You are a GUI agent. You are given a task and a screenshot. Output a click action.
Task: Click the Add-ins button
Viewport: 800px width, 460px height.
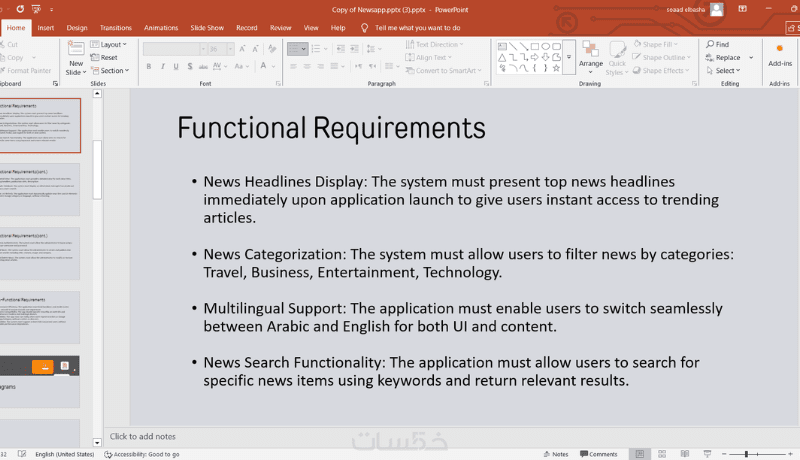tap(780, 55)
